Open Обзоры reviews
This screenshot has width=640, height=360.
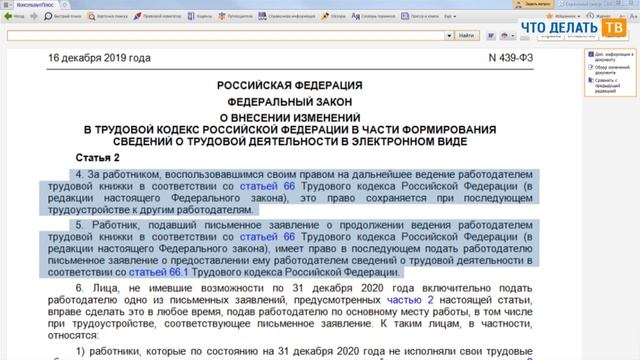333,16
